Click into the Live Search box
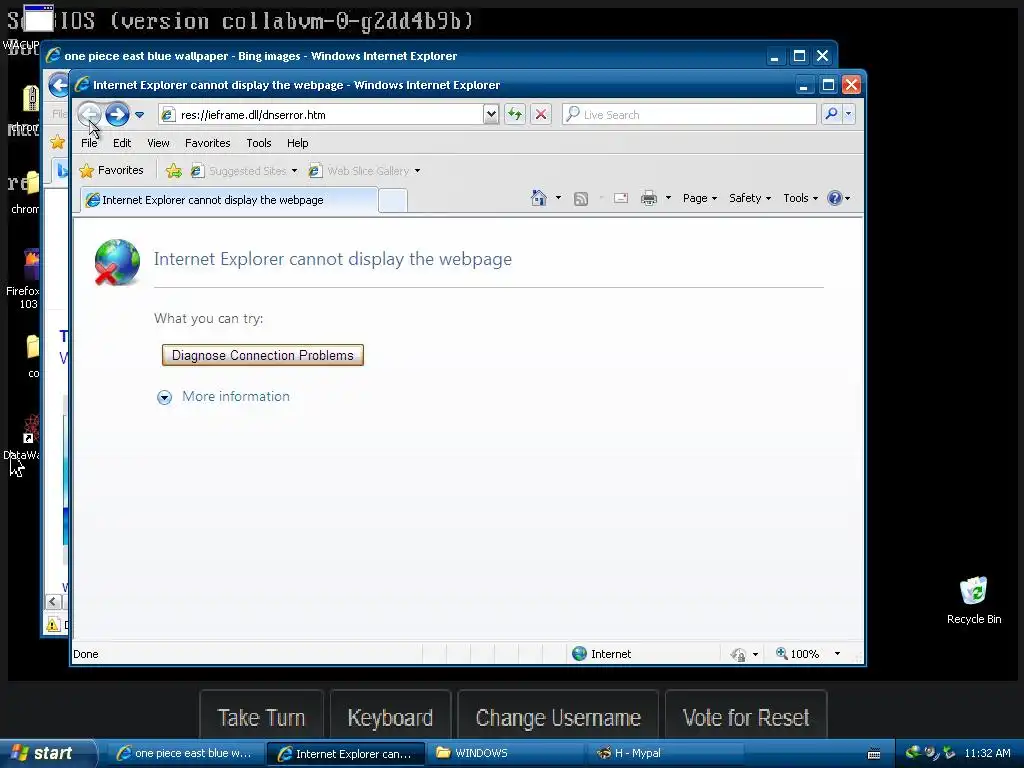1024x768 pixels. [x=689, y=114]
